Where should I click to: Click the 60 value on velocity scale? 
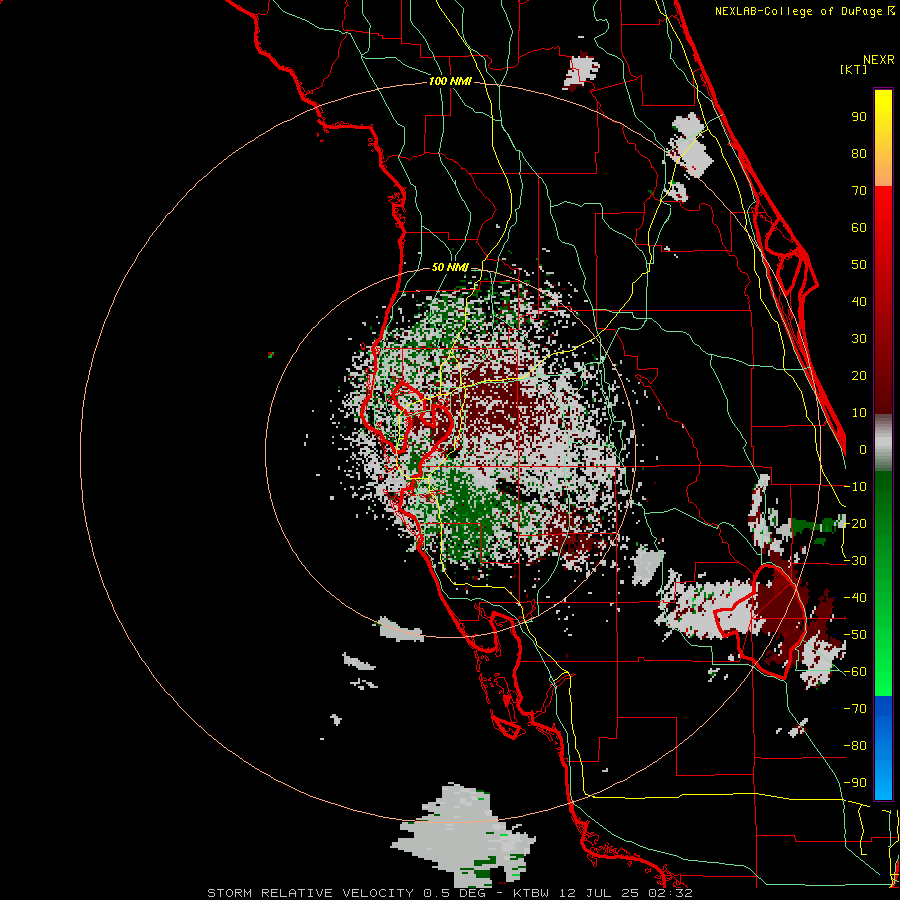pyautogui.click(x=859, y=227)
